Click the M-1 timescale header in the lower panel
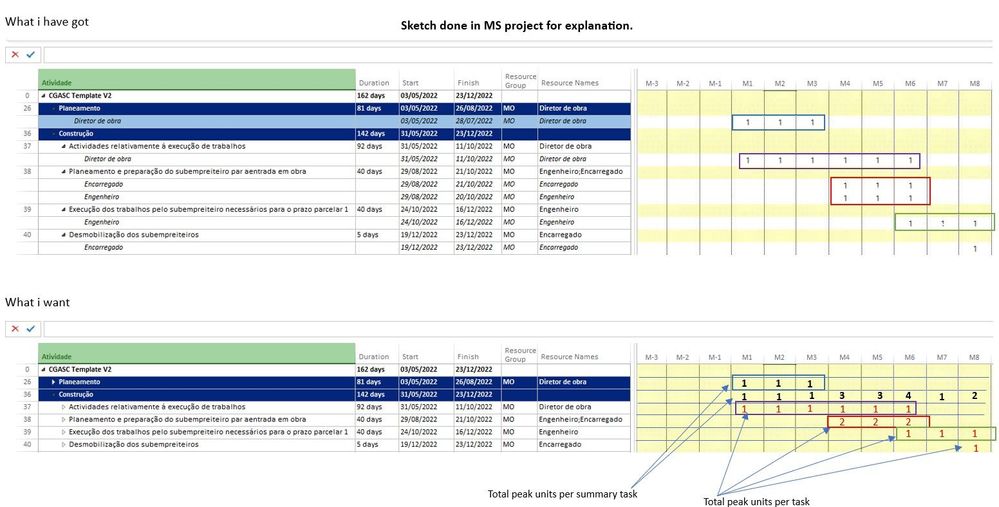Viewport: 999px width, 507px height. tap(715, 358)
